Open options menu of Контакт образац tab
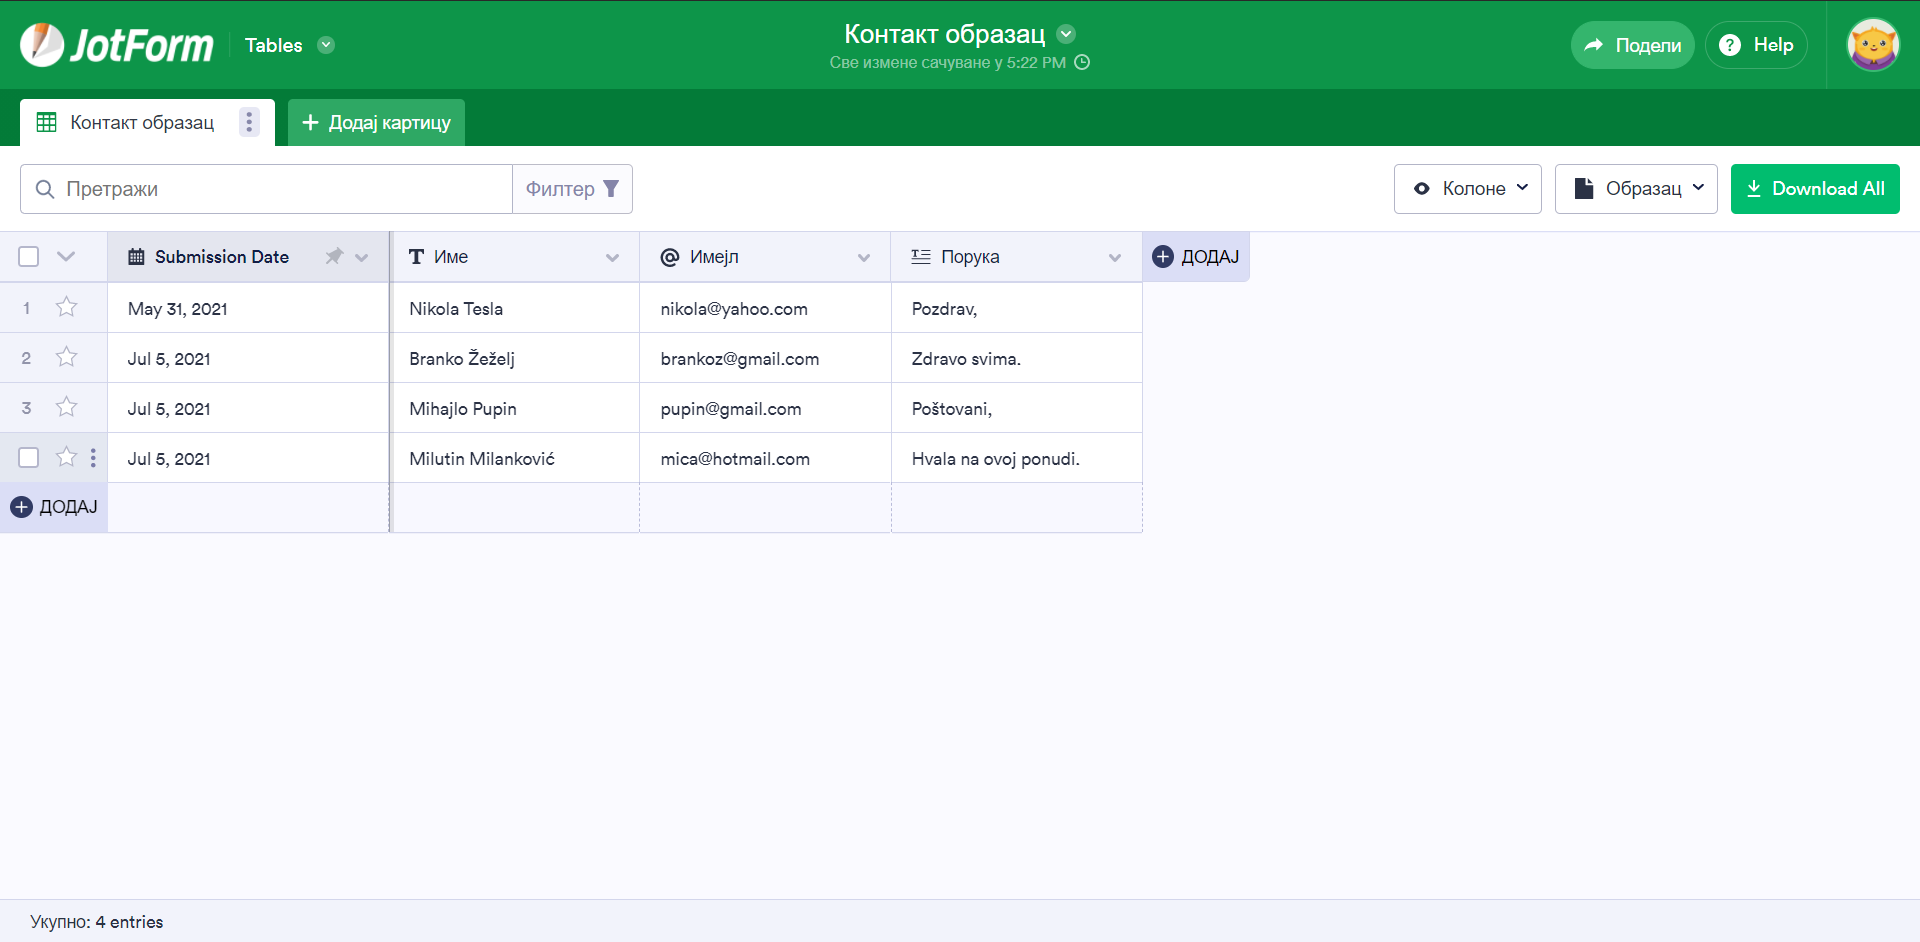This screenshot has height=942, width=1920. pos(249,122)
